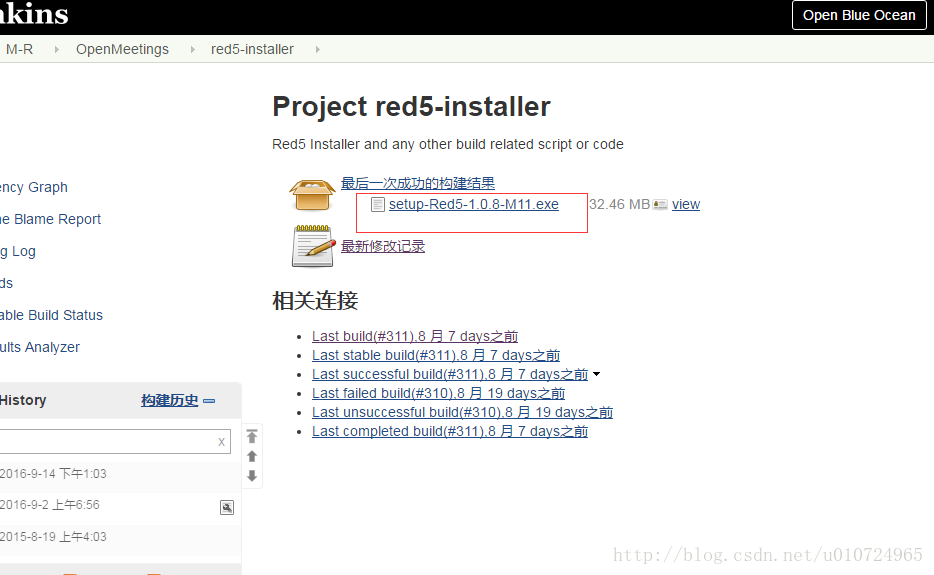
Task: Go to OpenMeetings breadcrumb
Action: pyautogui.click(x=122, y=49)
